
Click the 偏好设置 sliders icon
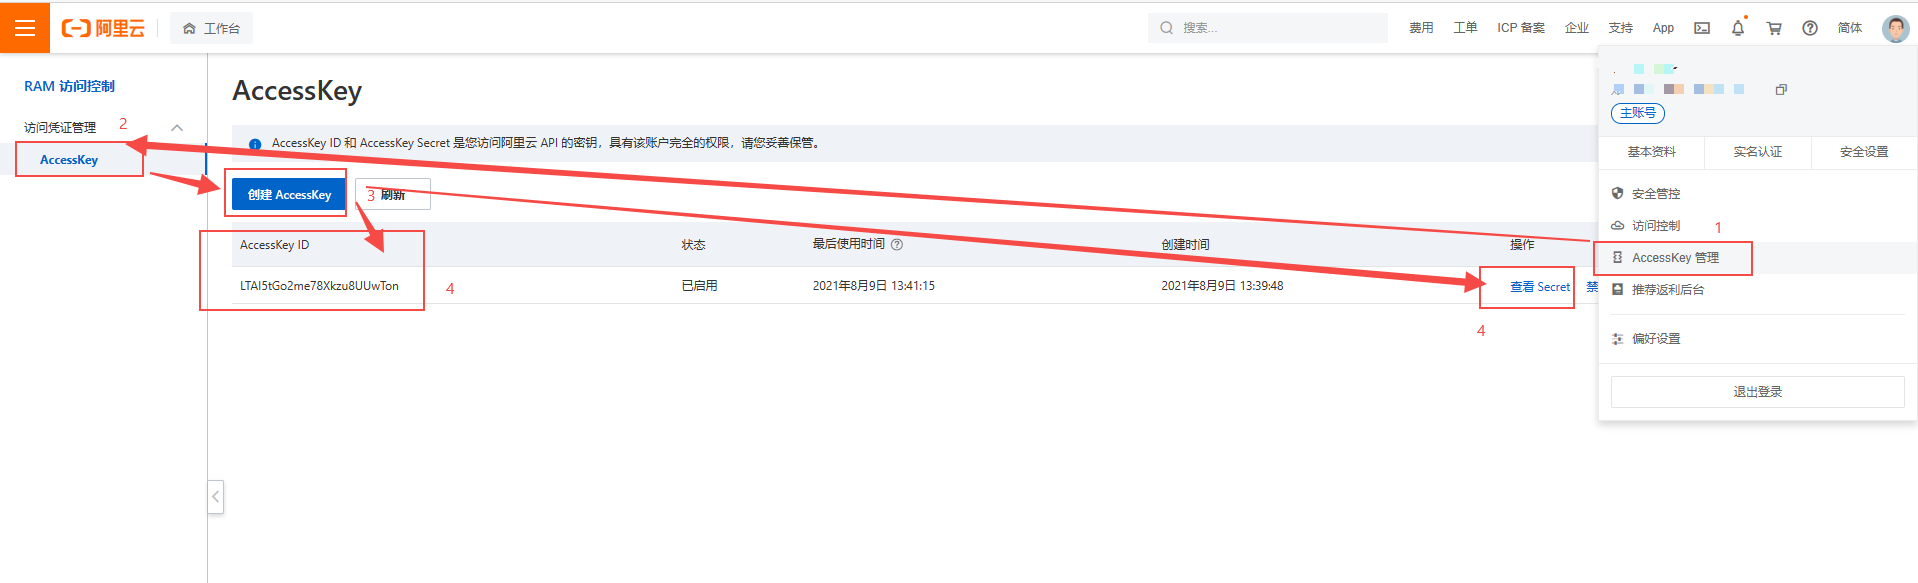pyautogui.click(x=1617, y=339)
